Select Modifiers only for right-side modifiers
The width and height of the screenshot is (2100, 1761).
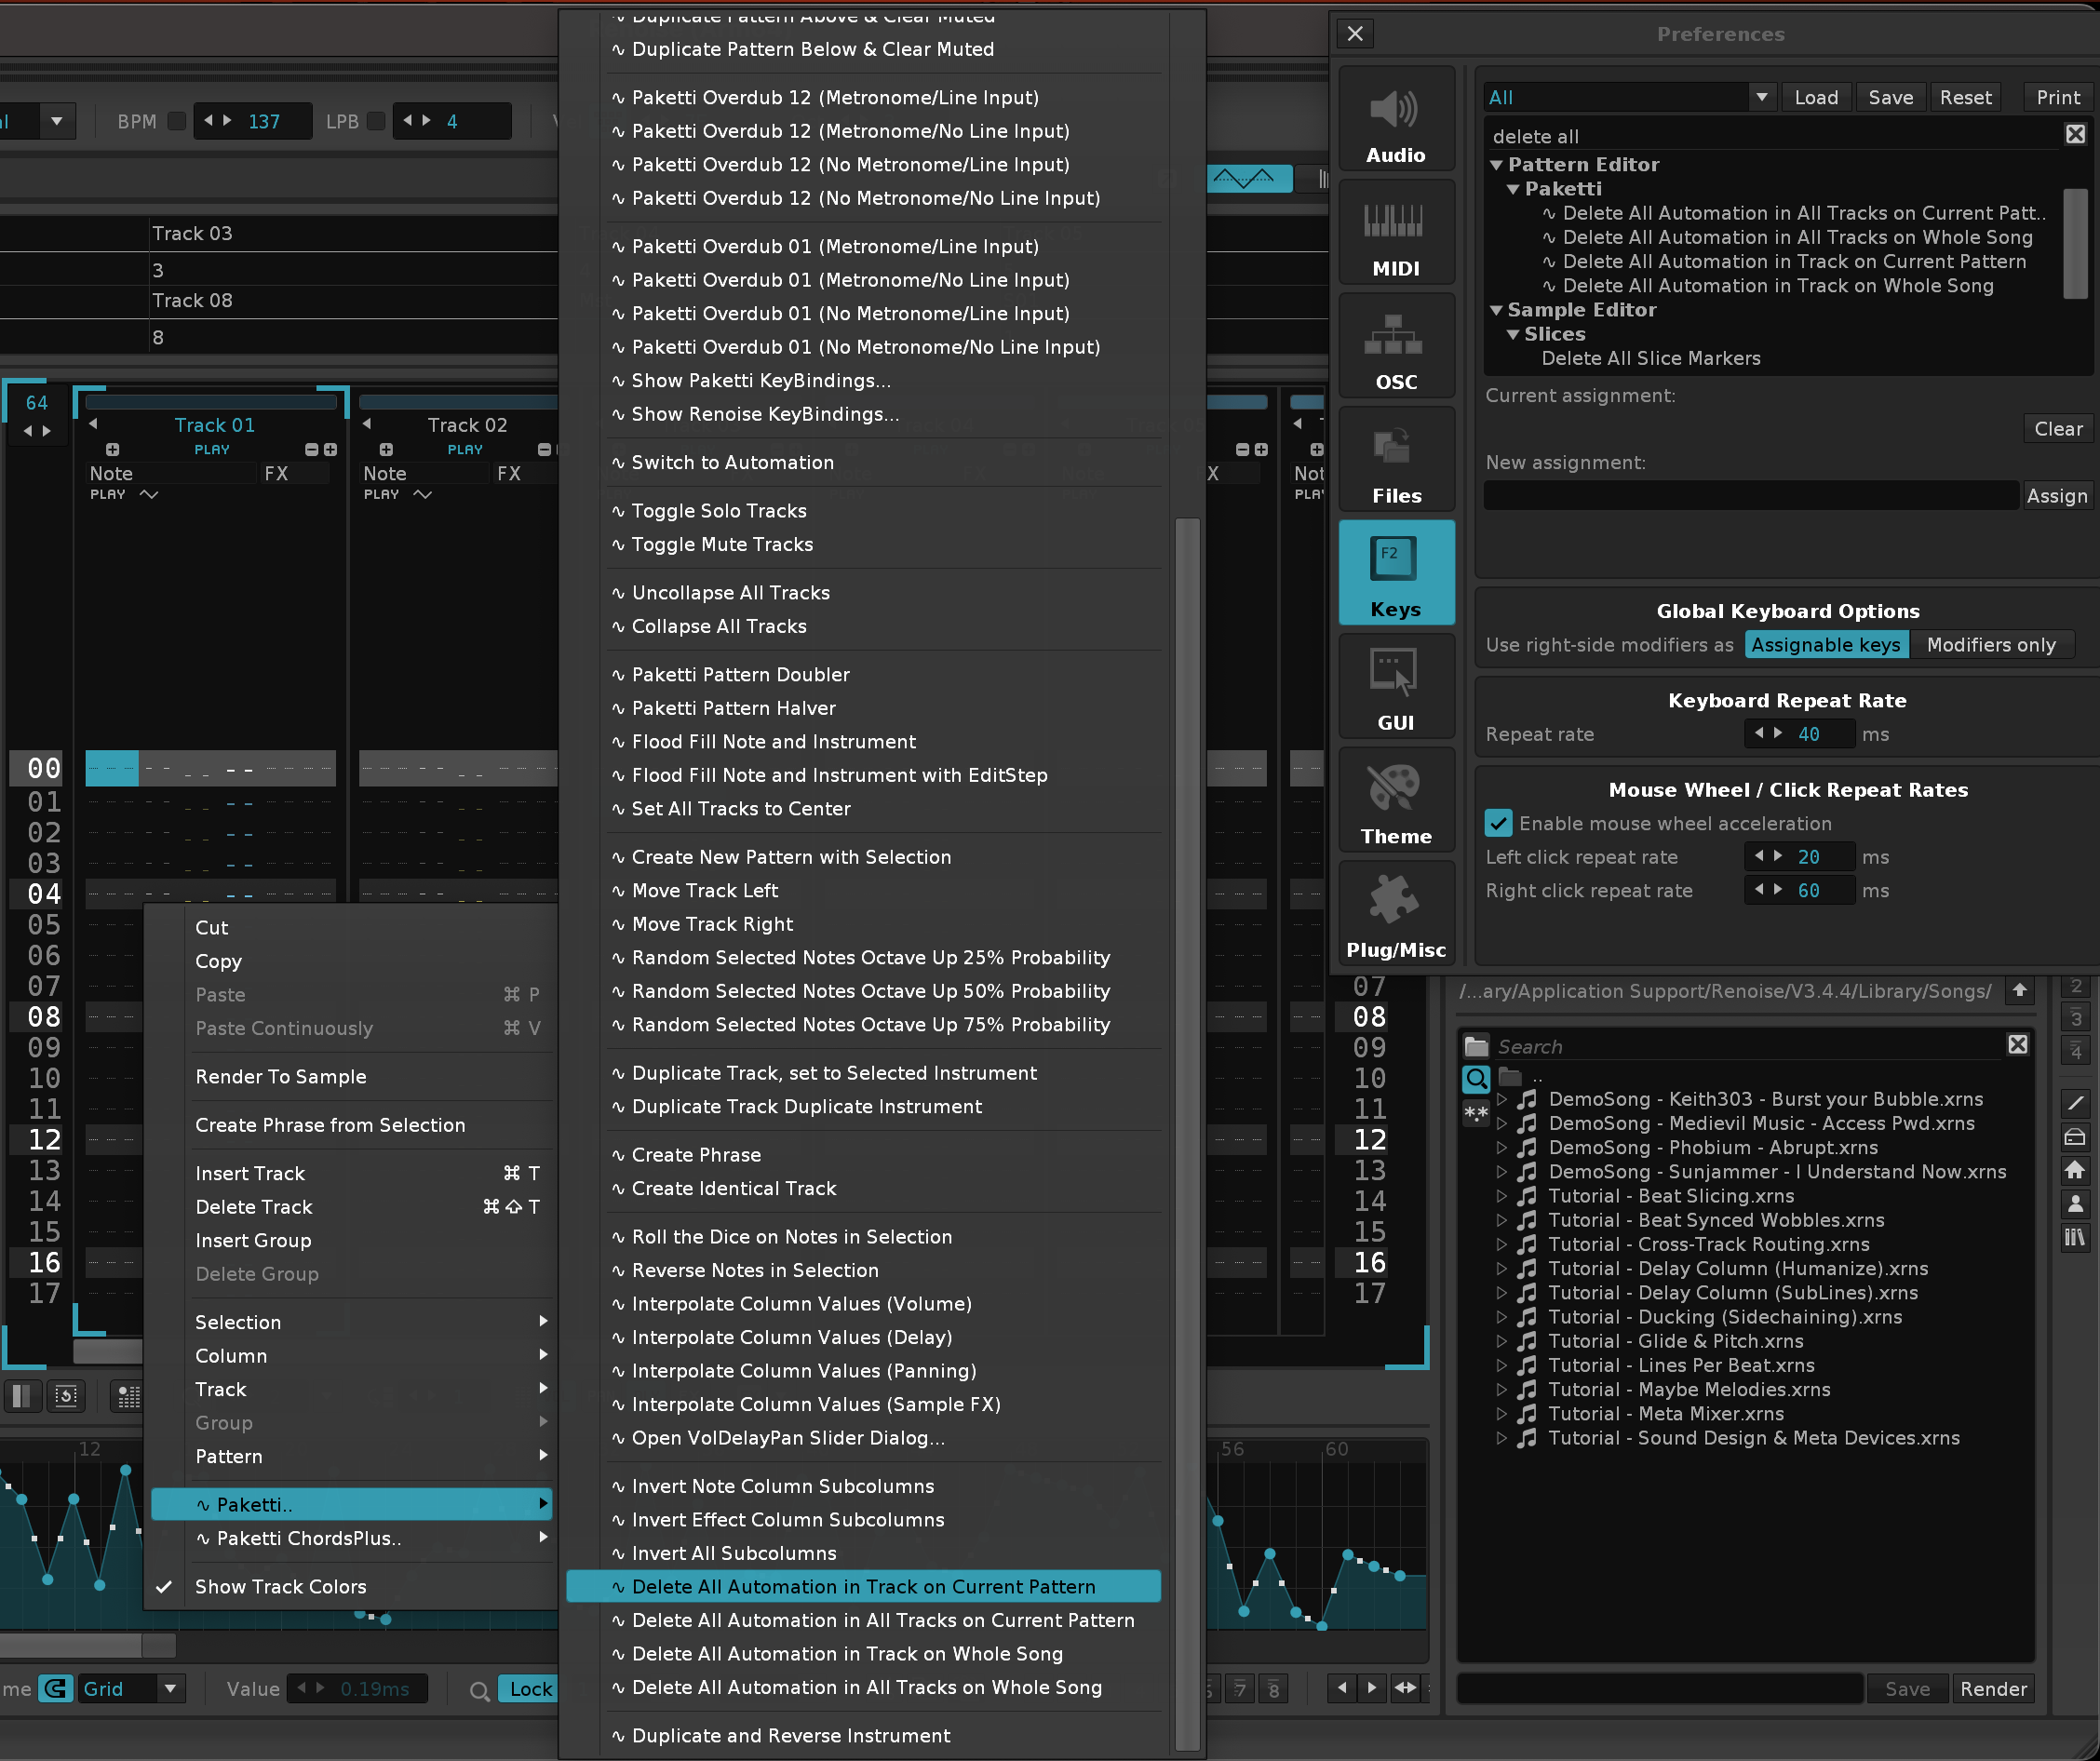click(x=1990, y=645)
